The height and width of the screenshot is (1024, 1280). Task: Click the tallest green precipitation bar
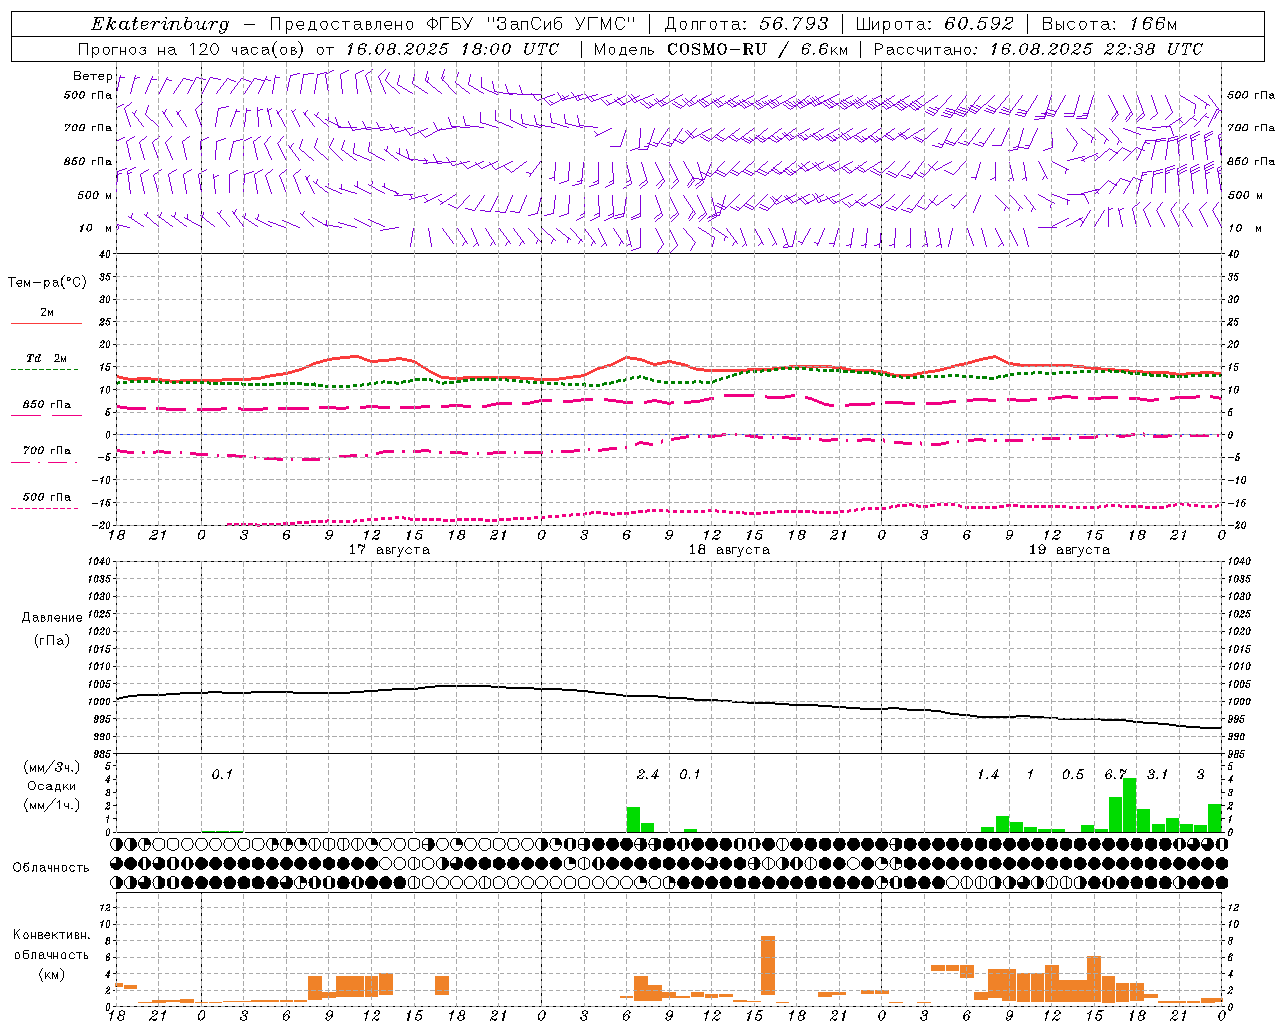(x=1130, y=804)
